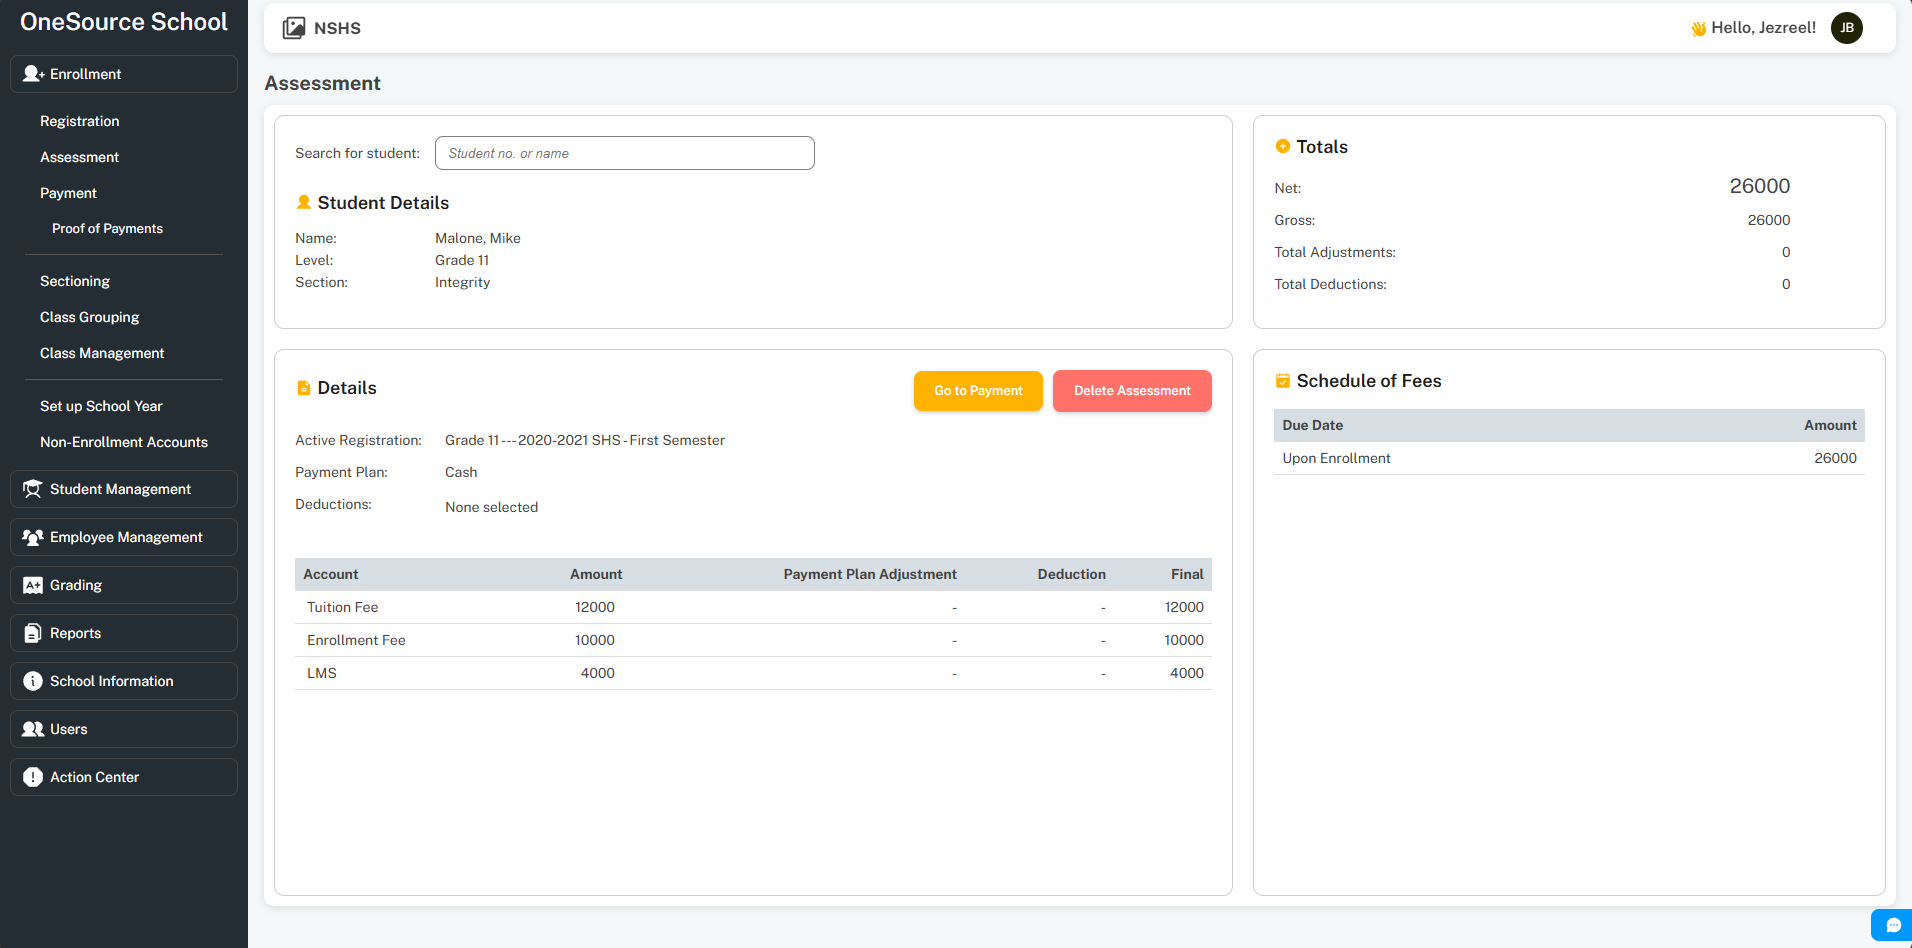The width and height of the screenshot is (1912, 948).
Task: Click the Deduction column header
Action: [1072, 574]
